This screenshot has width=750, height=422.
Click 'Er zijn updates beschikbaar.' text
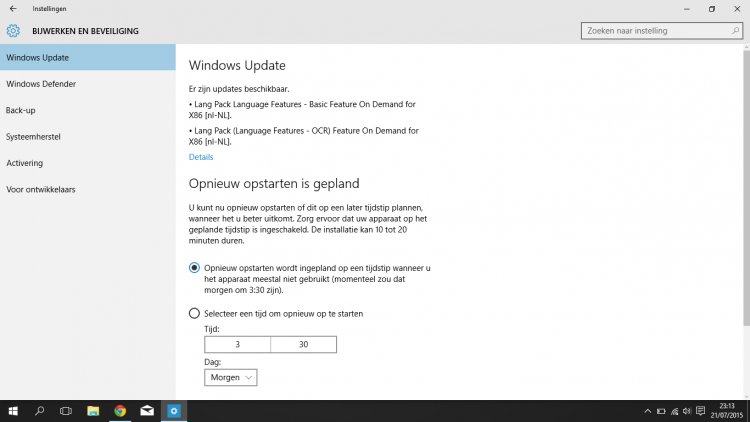239,89
